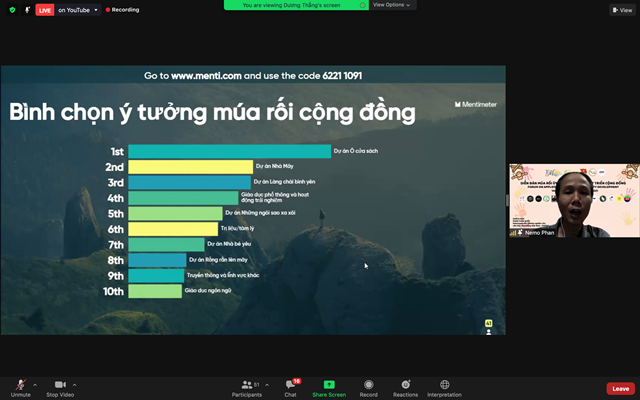The height and width of the screenshot is (400, 640).
Task: Click the muted microphone indicator at top
Action: (x=27, y=10)
